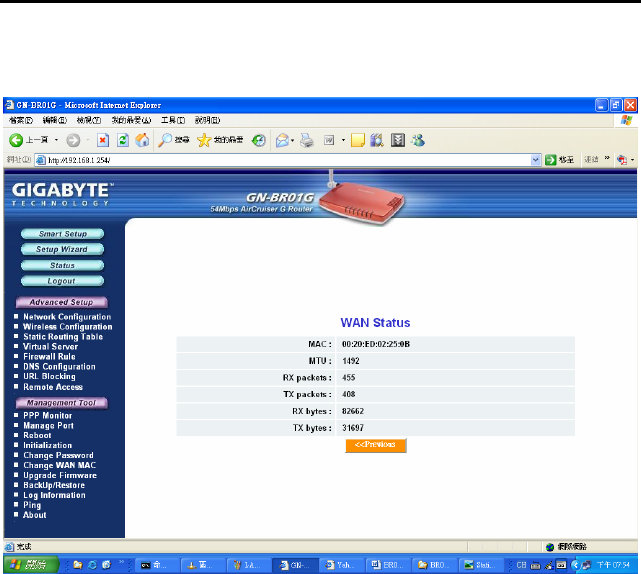
Task: Open Log Information link
Action: tap(54, 495)
